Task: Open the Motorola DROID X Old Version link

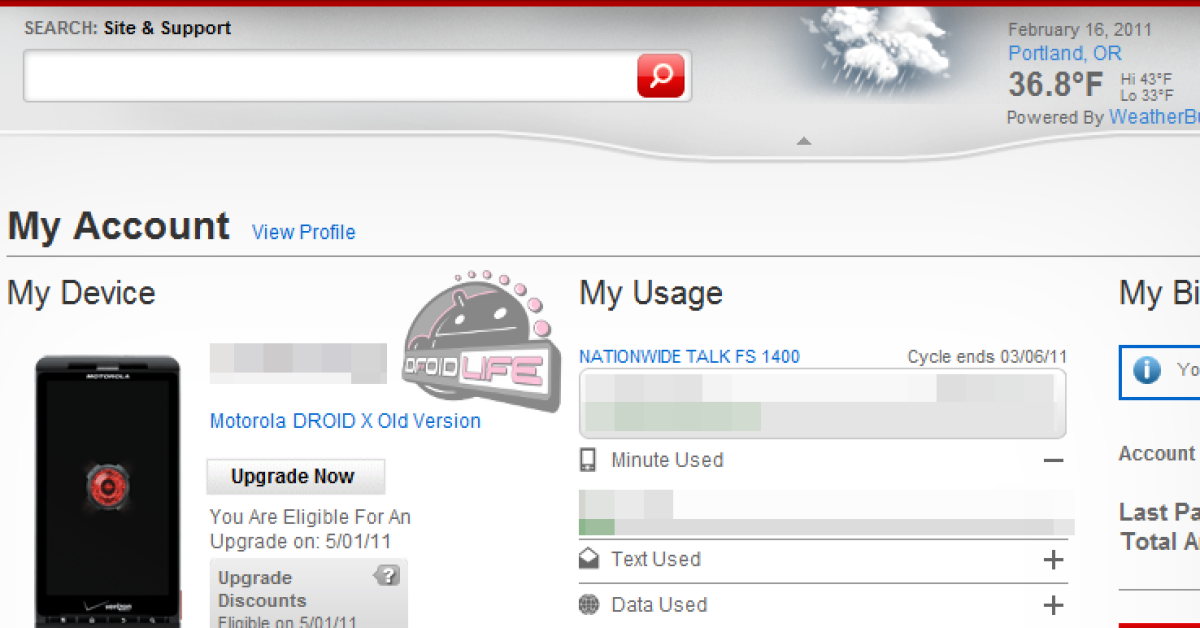Action: click(x=345, y=421)
